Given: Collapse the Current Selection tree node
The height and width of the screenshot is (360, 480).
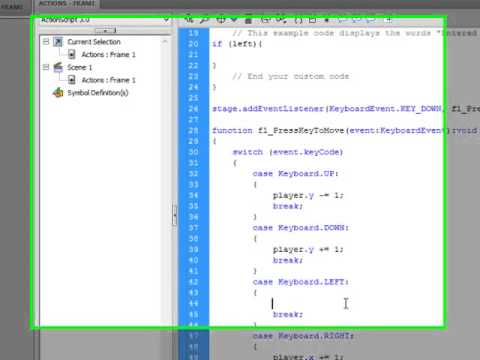Looking at the screenshot, I should (x=46, y=42).
